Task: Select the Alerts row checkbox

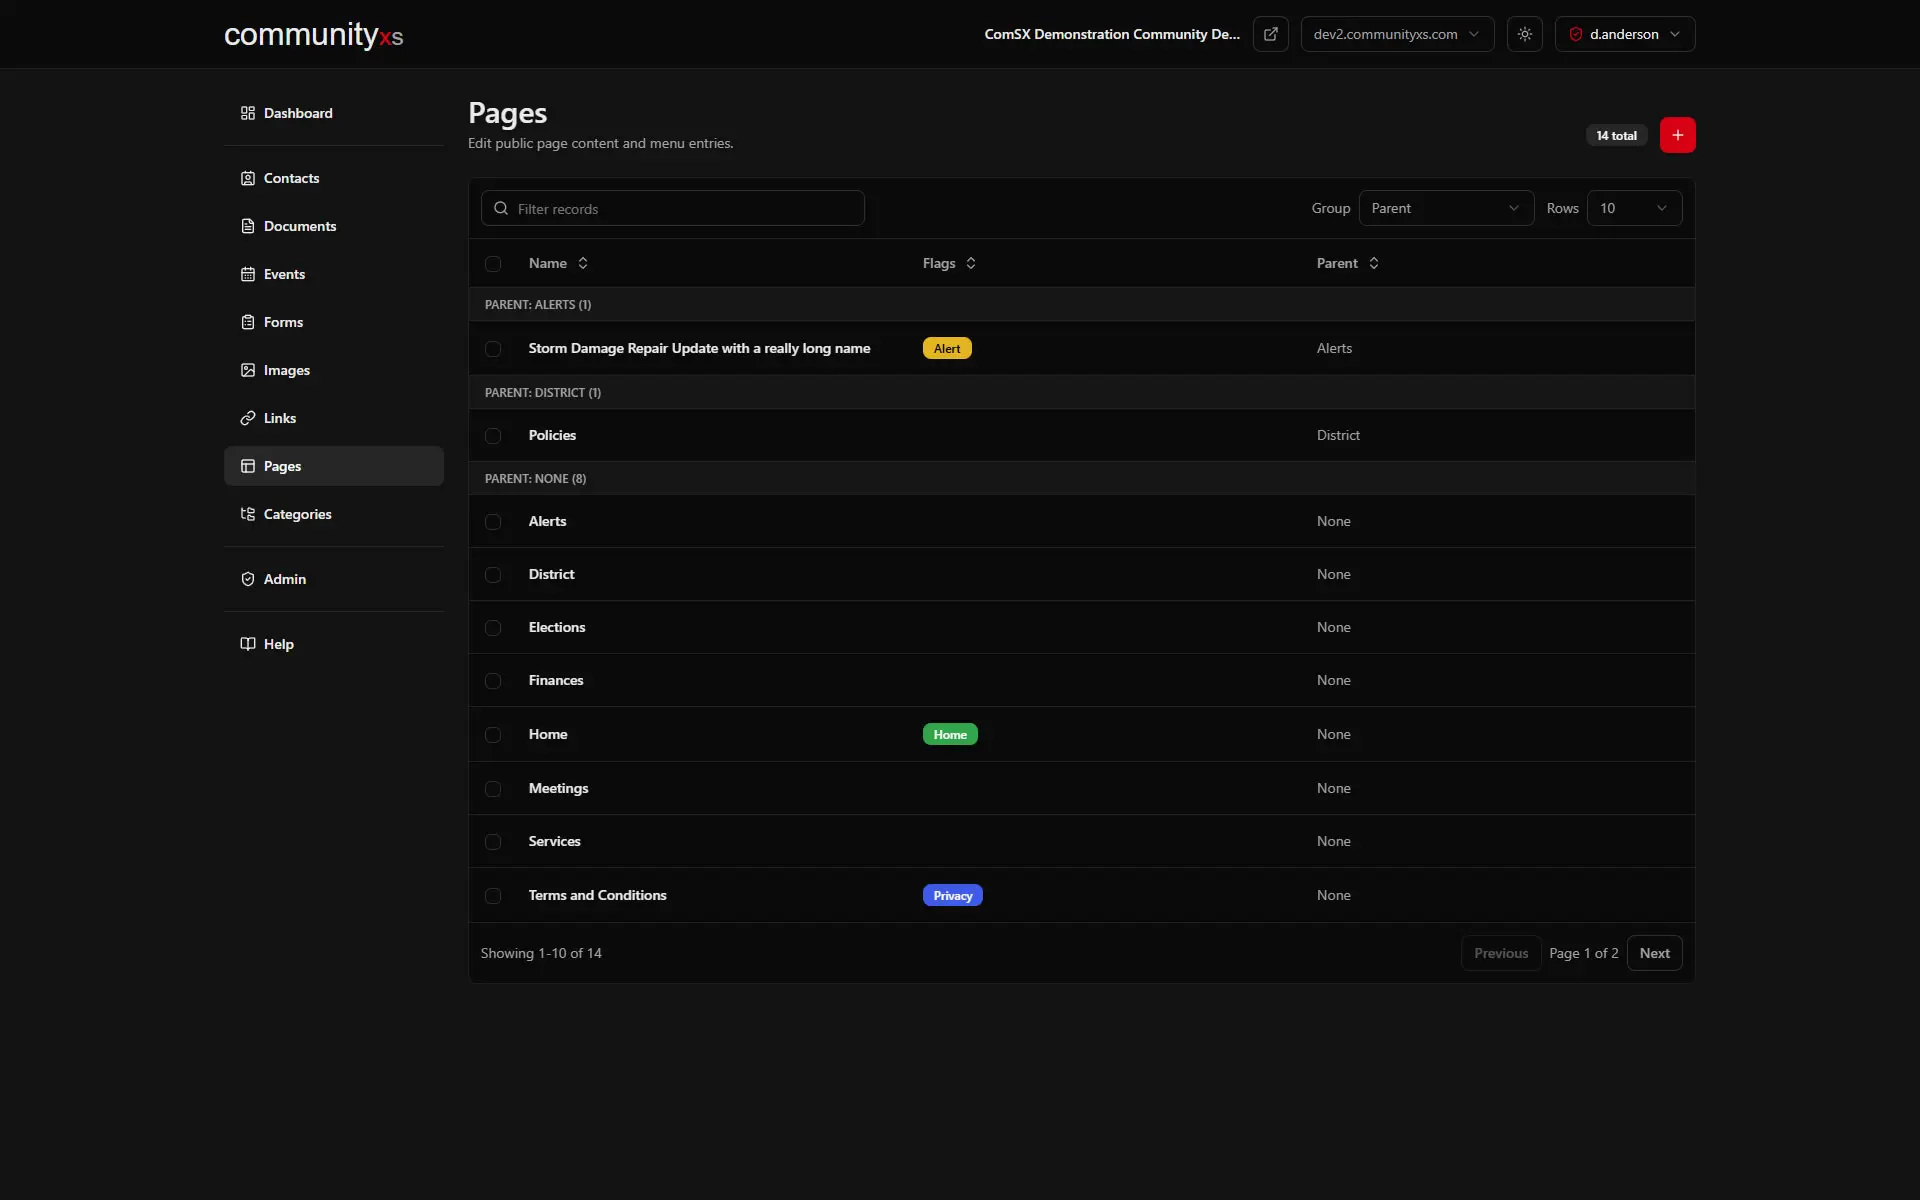Action: pos(493,522)
